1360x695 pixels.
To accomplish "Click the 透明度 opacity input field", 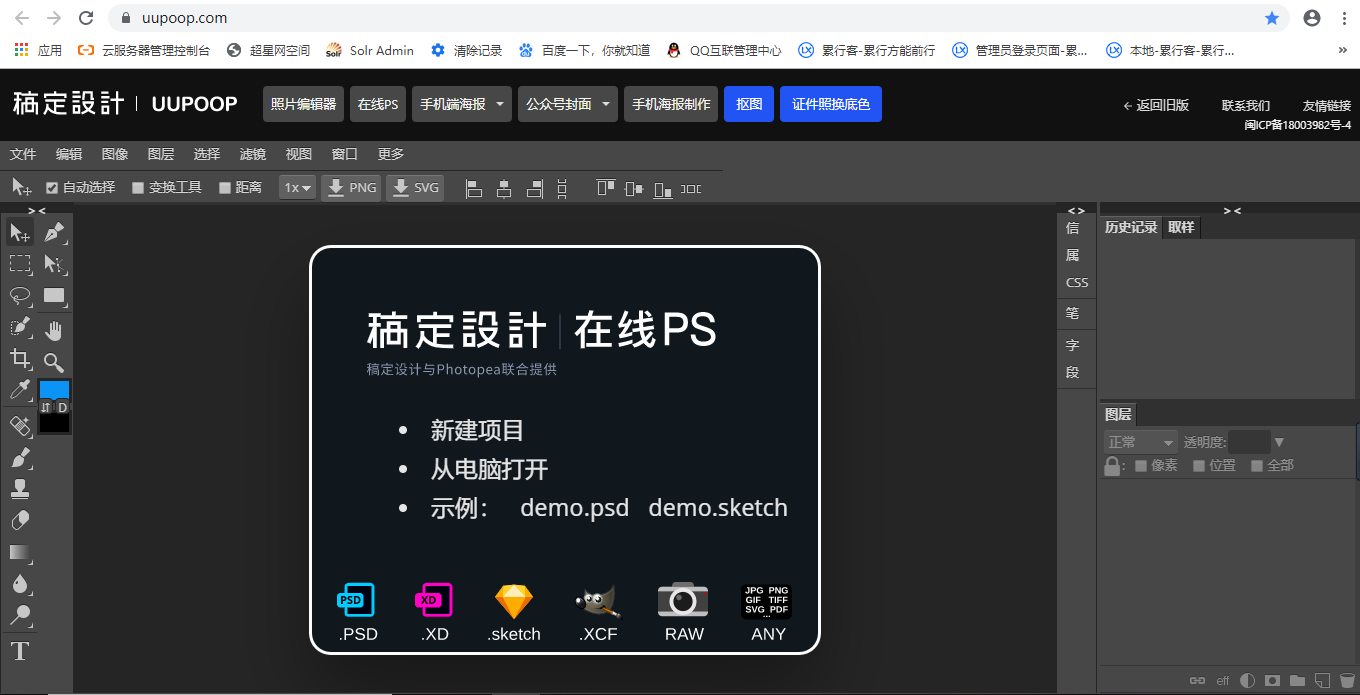I will pos(1249,442).
